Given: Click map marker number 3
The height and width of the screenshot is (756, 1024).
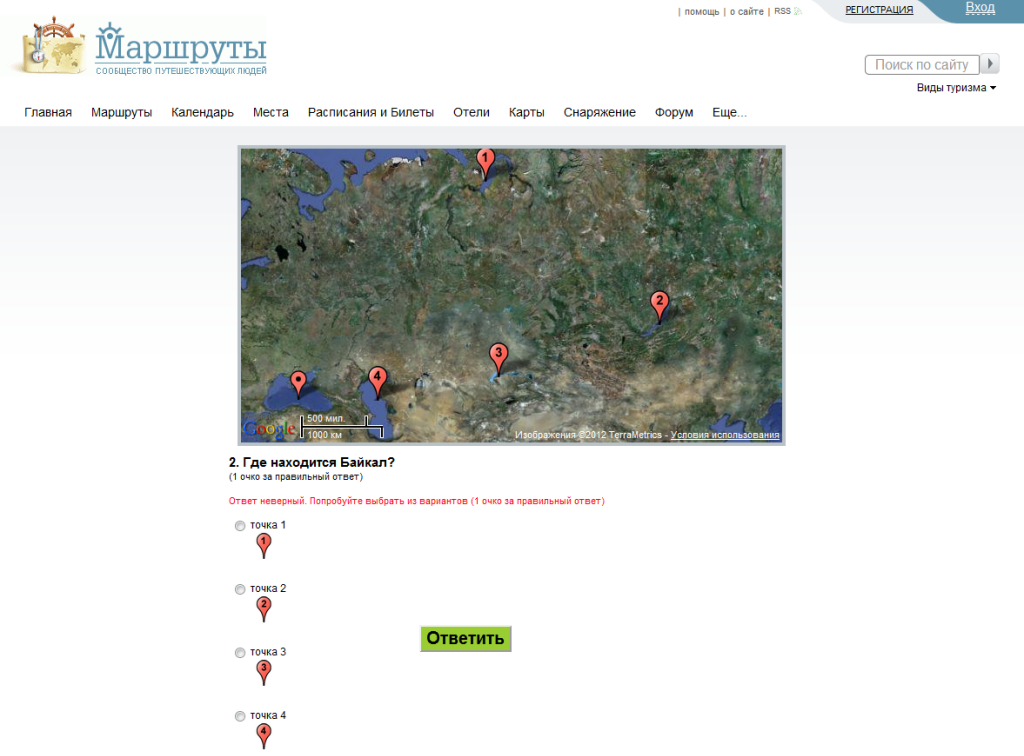Looking at the screenshot, I should (x=498, y=355).
